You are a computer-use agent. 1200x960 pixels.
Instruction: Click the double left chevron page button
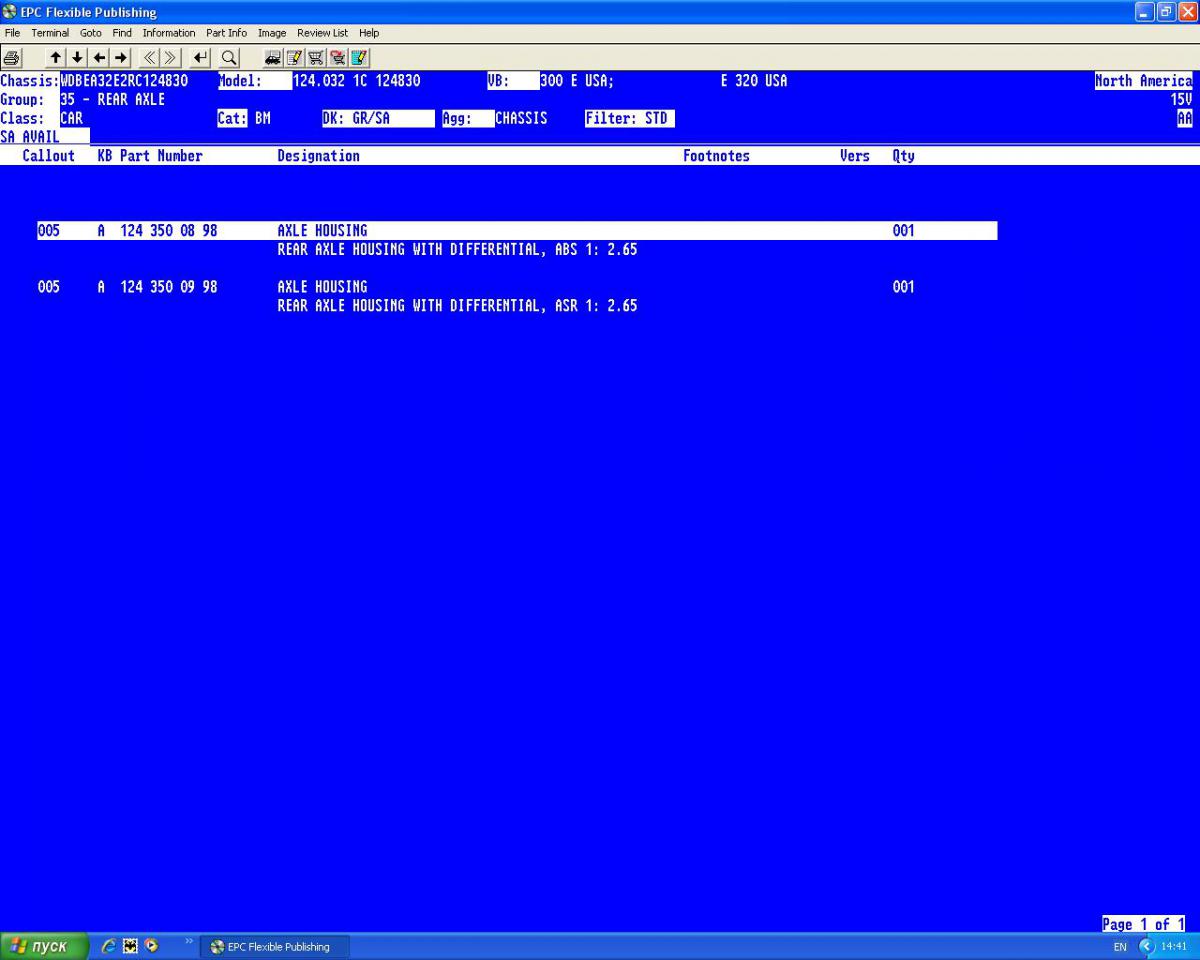[149, 58]
